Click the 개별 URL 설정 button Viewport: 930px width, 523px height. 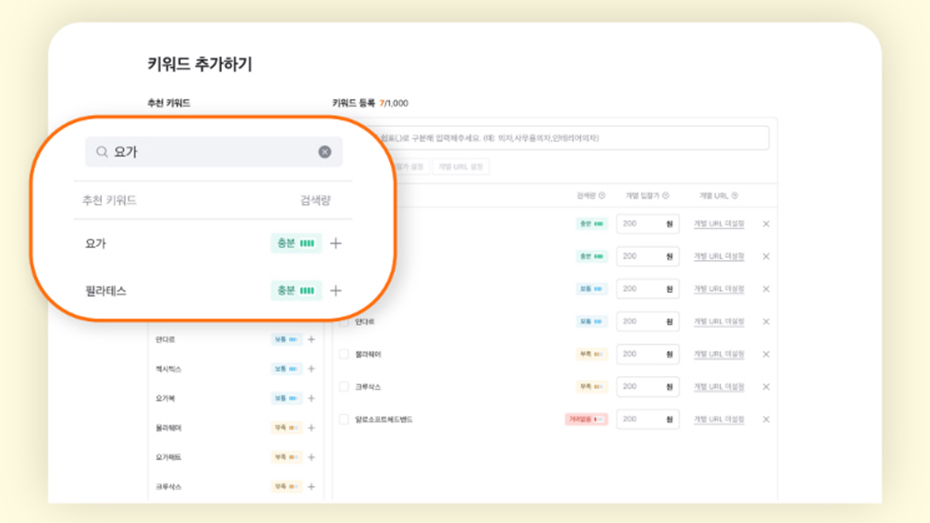(x=460, y=167)
